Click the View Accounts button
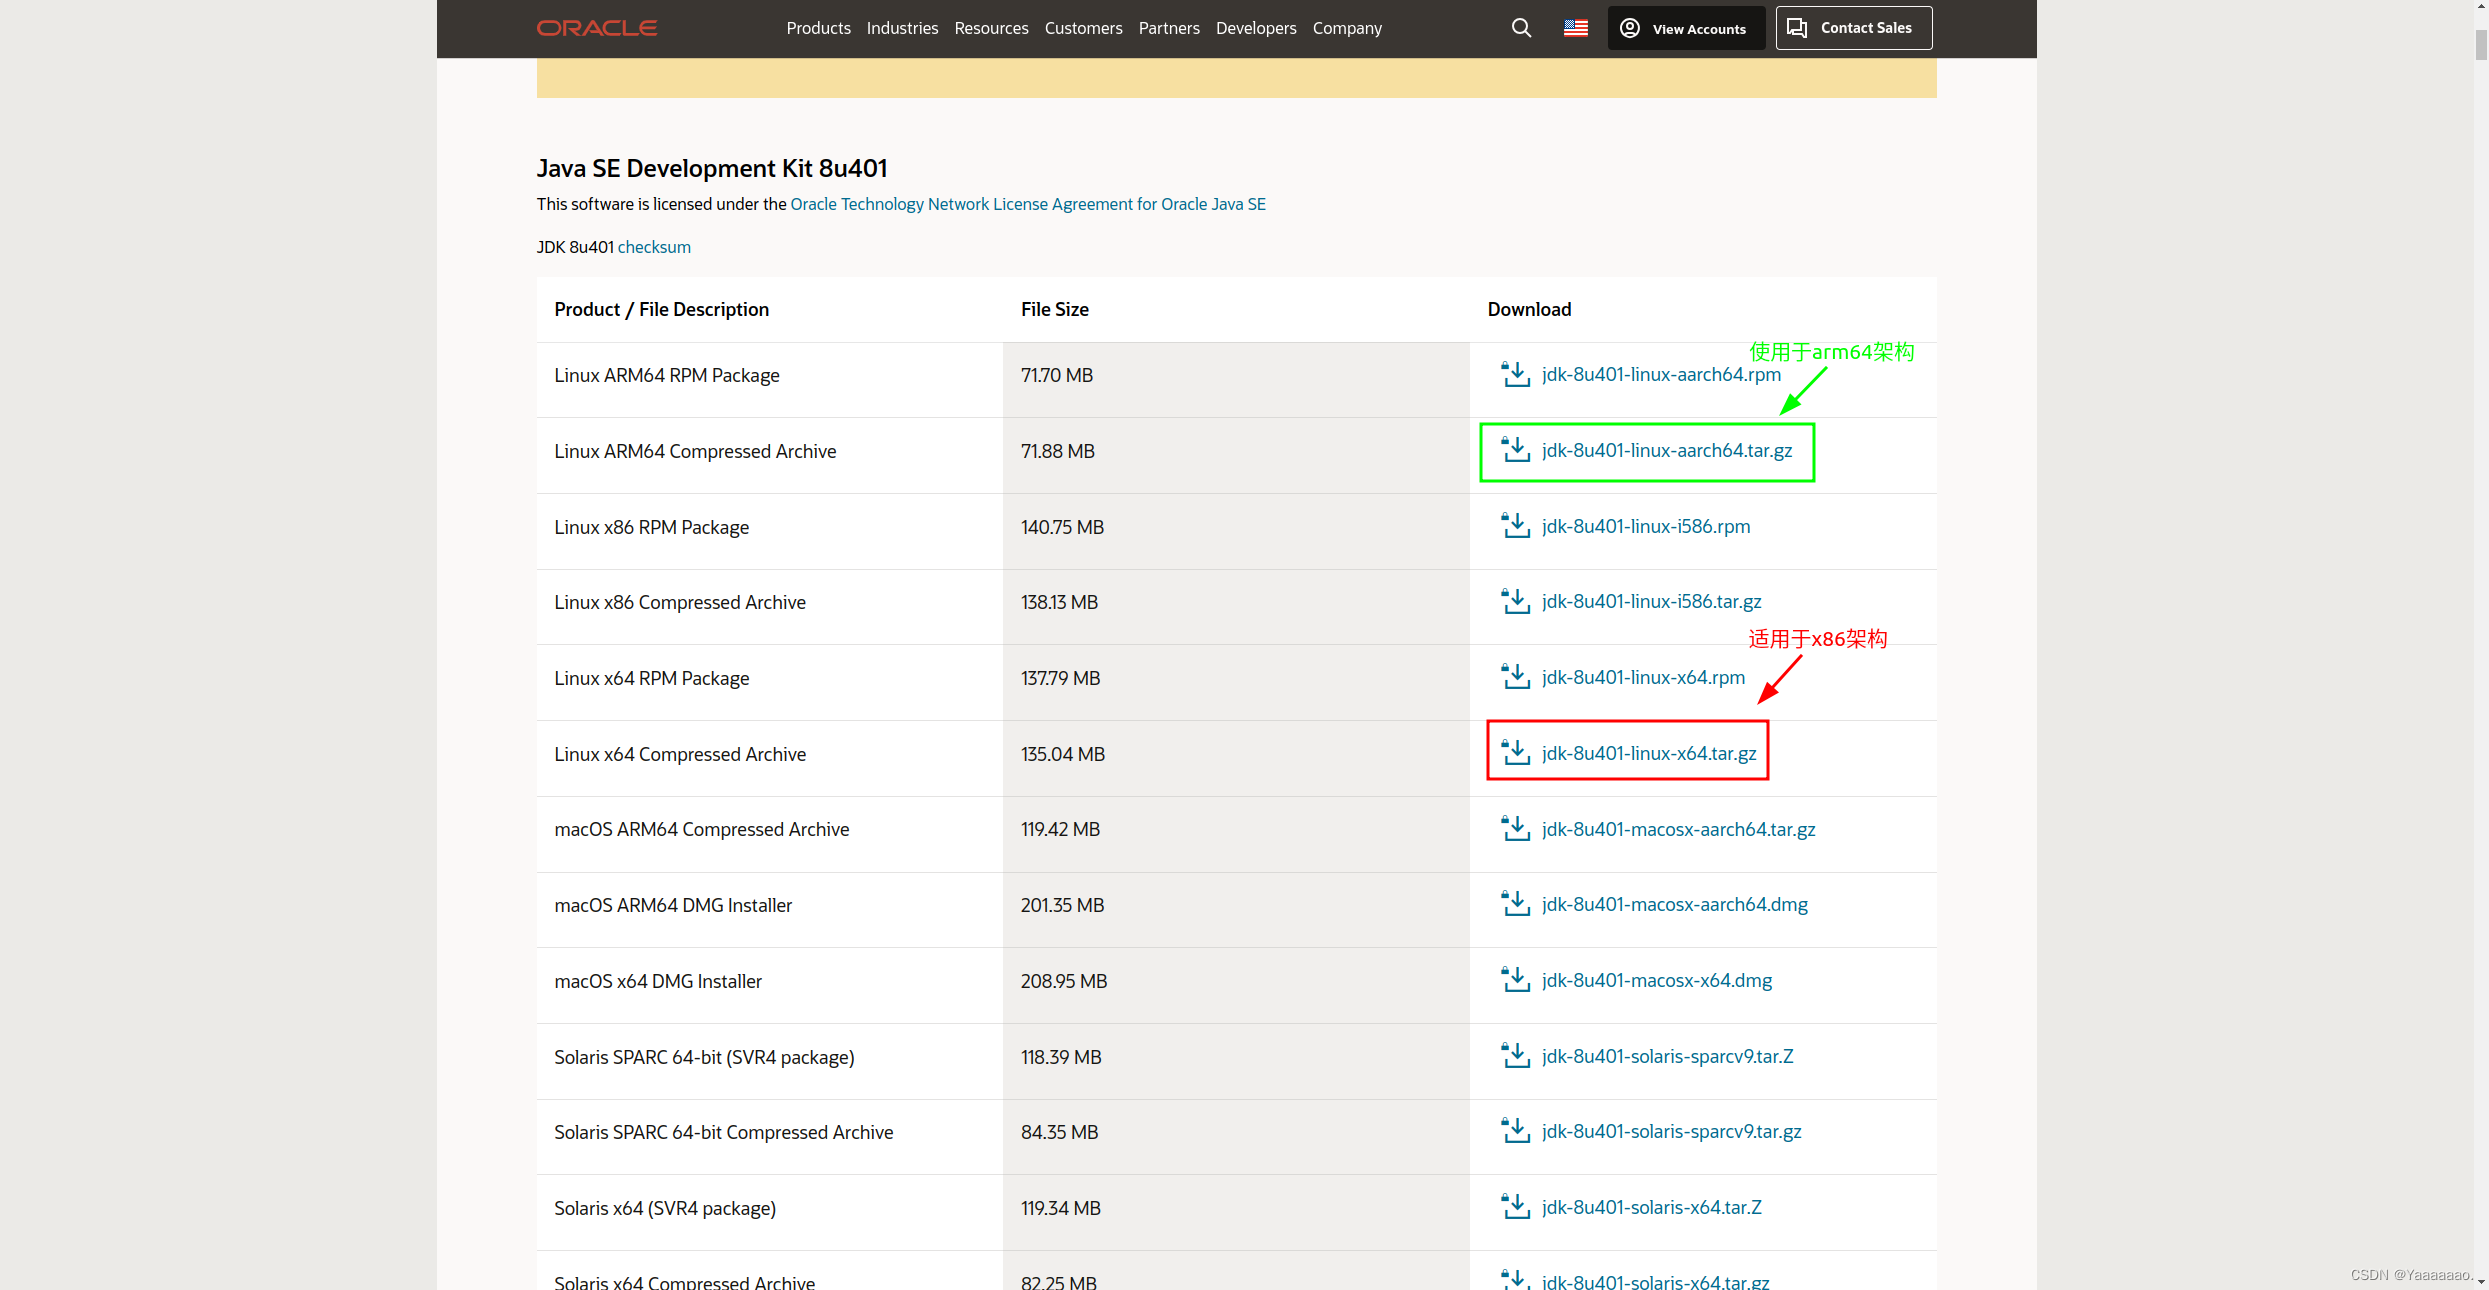The image size is (2489, 1290). [x=1686, y=28]
